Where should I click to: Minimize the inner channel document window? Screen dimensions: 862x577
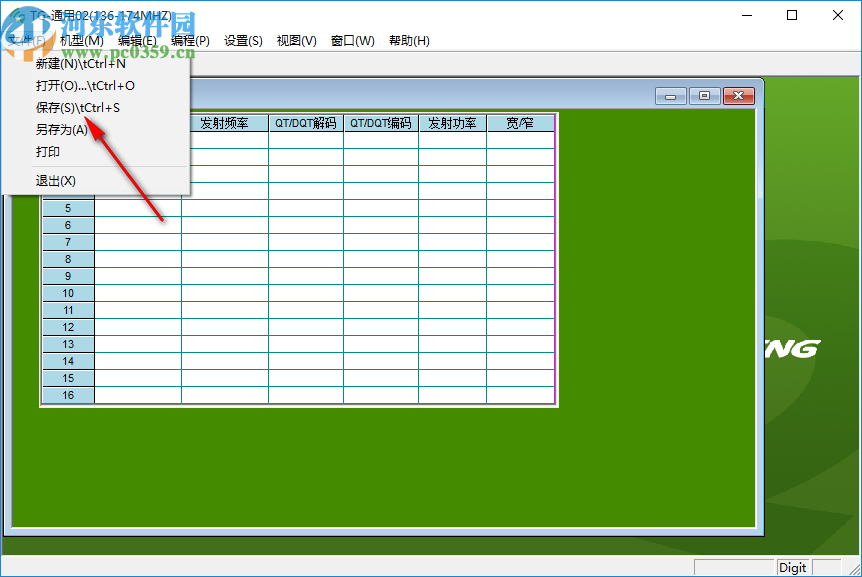(671, 96)
